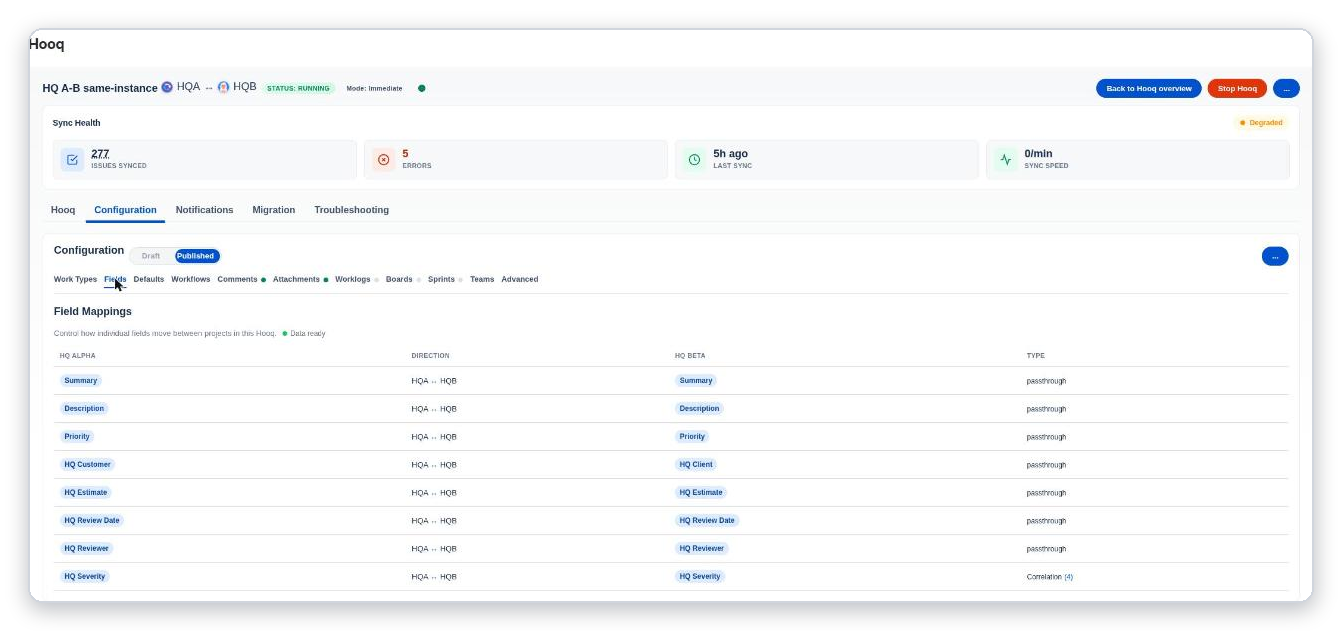Click the HQ Customer field tag
This screenshot has height=631, width=1342.
pyautogui.click(x=87, y=465)
